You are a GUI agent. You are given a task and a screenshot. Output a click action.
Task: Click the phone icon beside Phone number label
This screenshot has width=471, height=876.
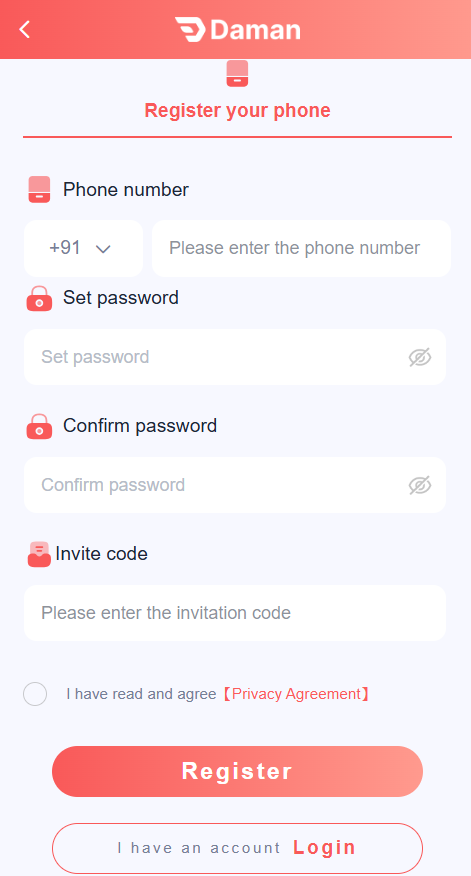coord(39,189)
